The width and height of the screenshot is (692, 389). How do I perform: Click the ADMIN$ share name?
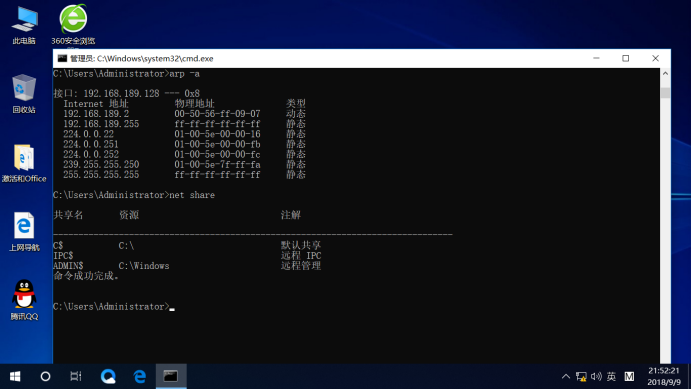click(68, 266)
